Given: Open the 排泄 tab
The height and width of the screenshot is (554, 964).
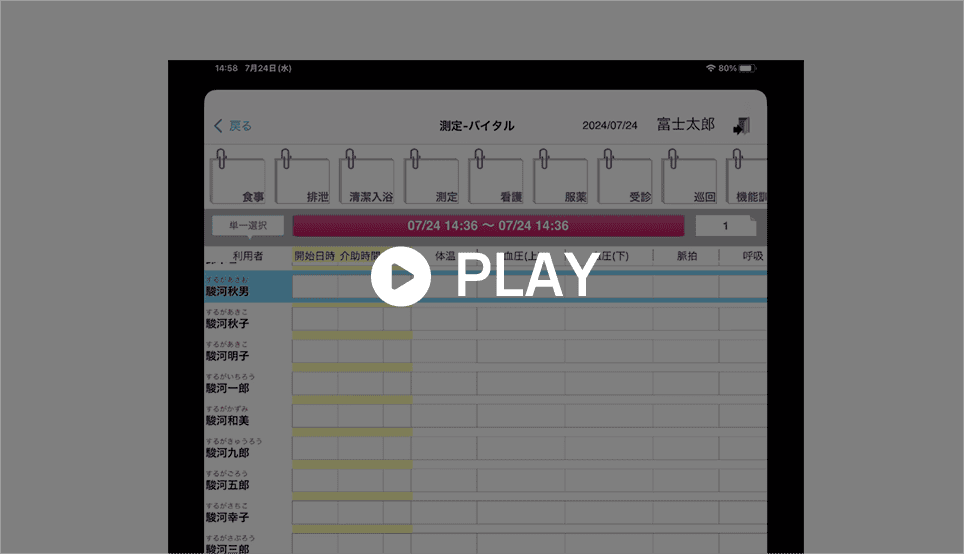Looking at the screenshot, I should click(x=302, y=178).
